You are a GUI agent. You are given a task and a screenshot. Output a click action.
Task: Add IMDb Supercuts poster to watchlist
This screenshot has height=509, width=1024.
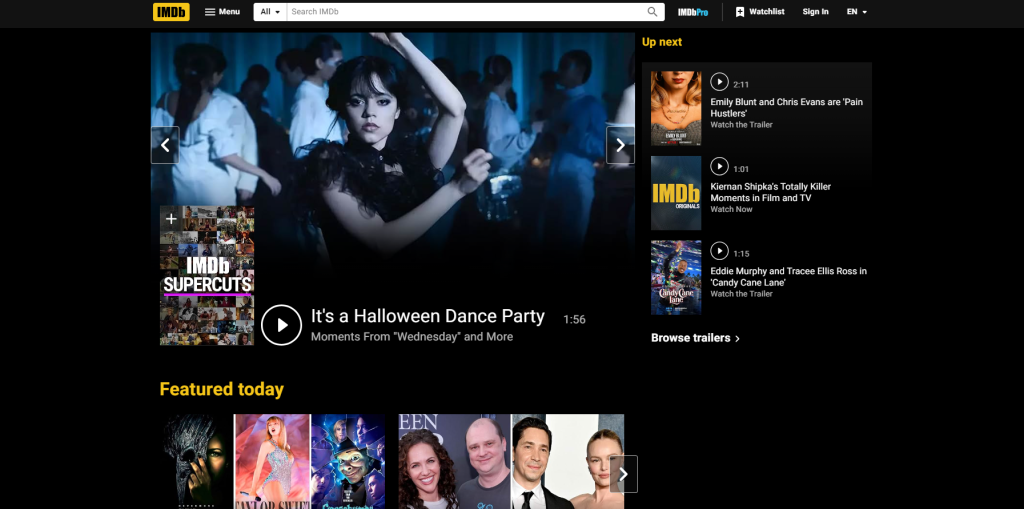pos(171,218)
